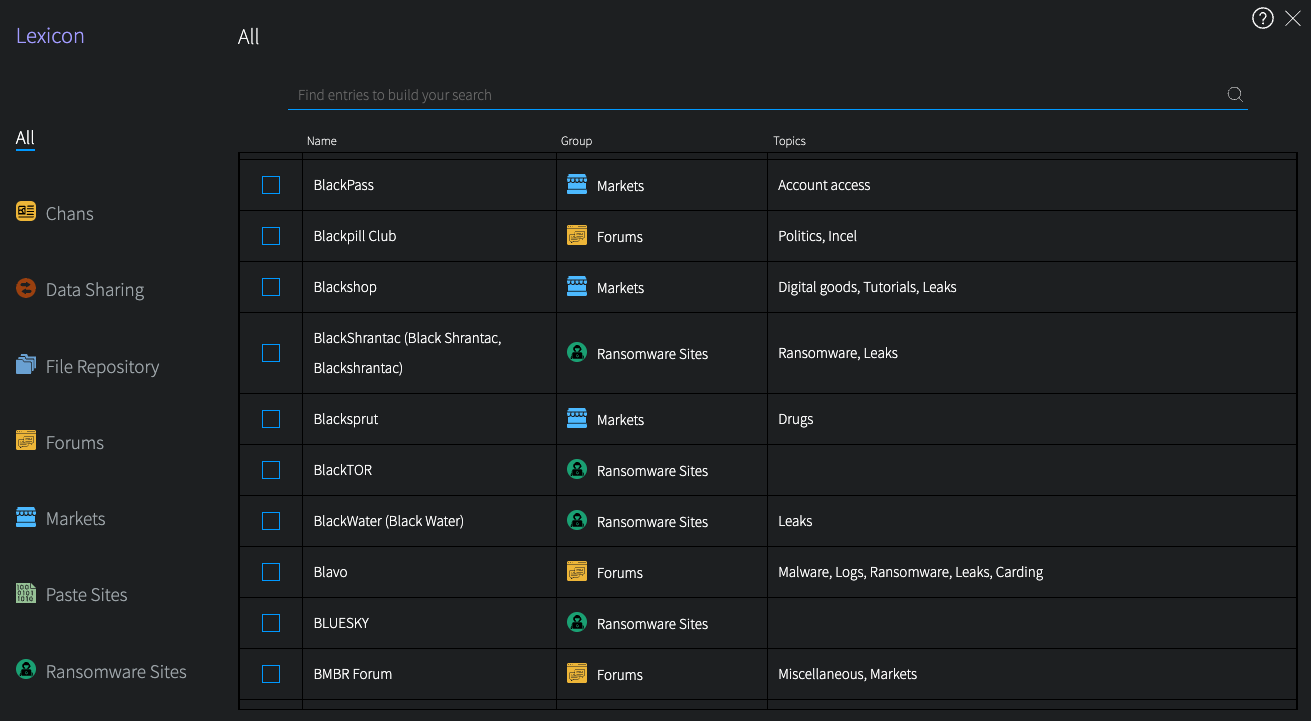Check the Blavo checkbox
Image resolution: width=1311 pixels, height=721 pixels.
click(271, 572)
